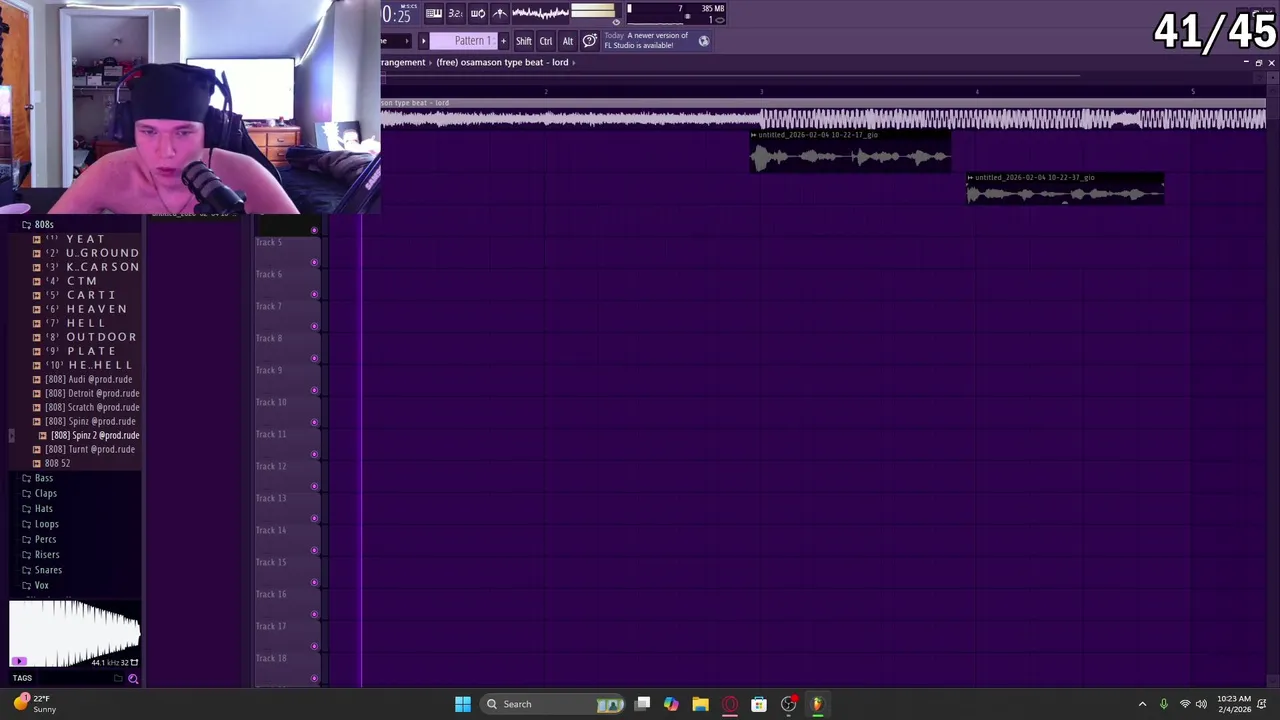
Task: Select the K..CARSON 808 sample
Action: (93, 267)
